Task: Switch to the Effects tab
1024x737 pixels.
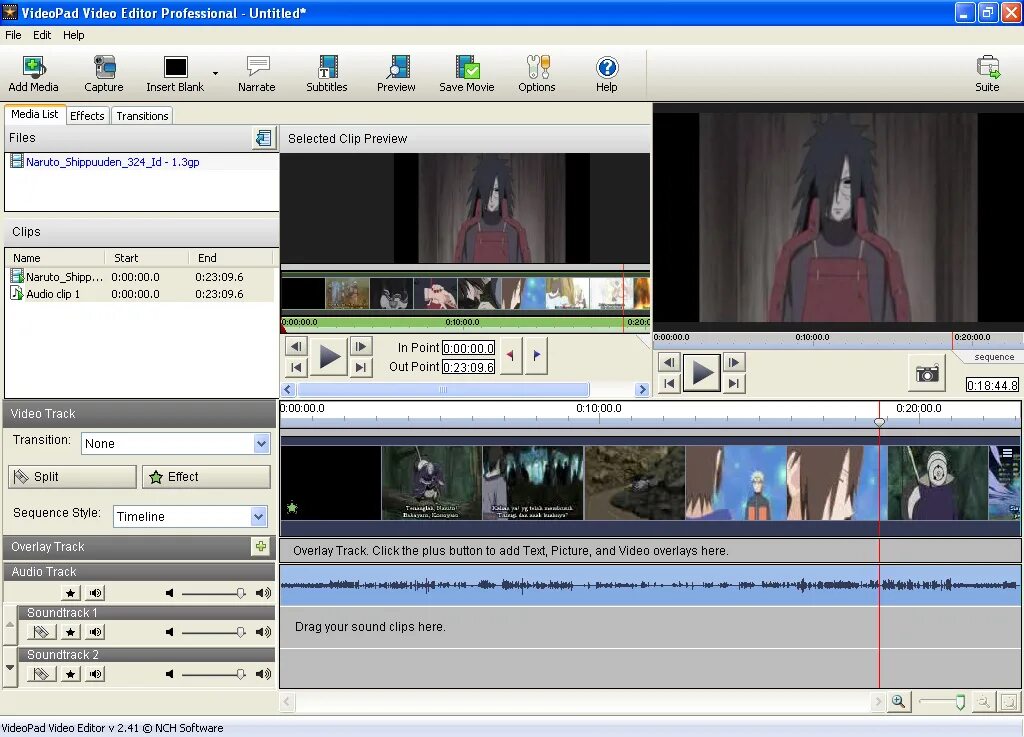Action: (x=87, y=116)
